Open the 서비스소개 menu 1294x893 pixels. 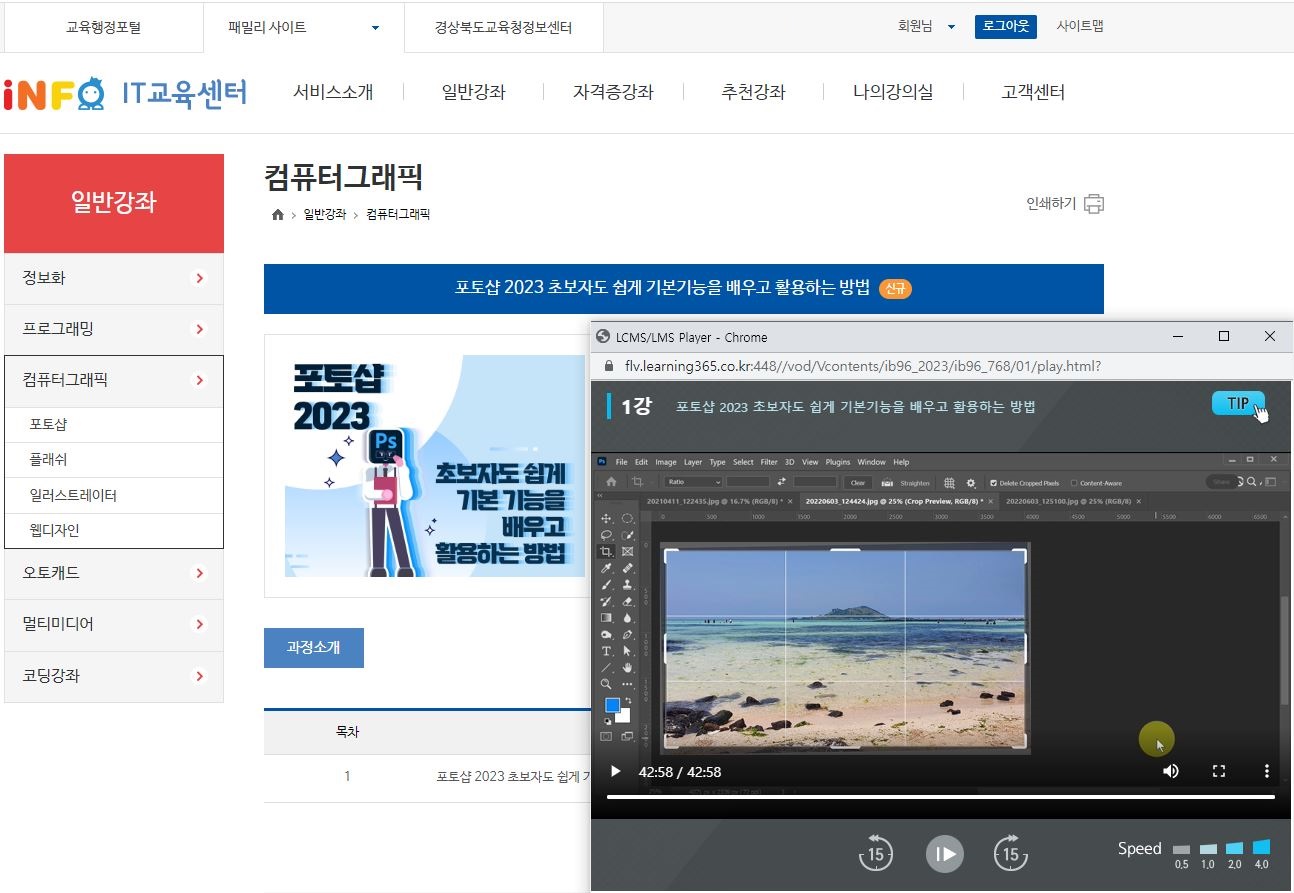333,92
